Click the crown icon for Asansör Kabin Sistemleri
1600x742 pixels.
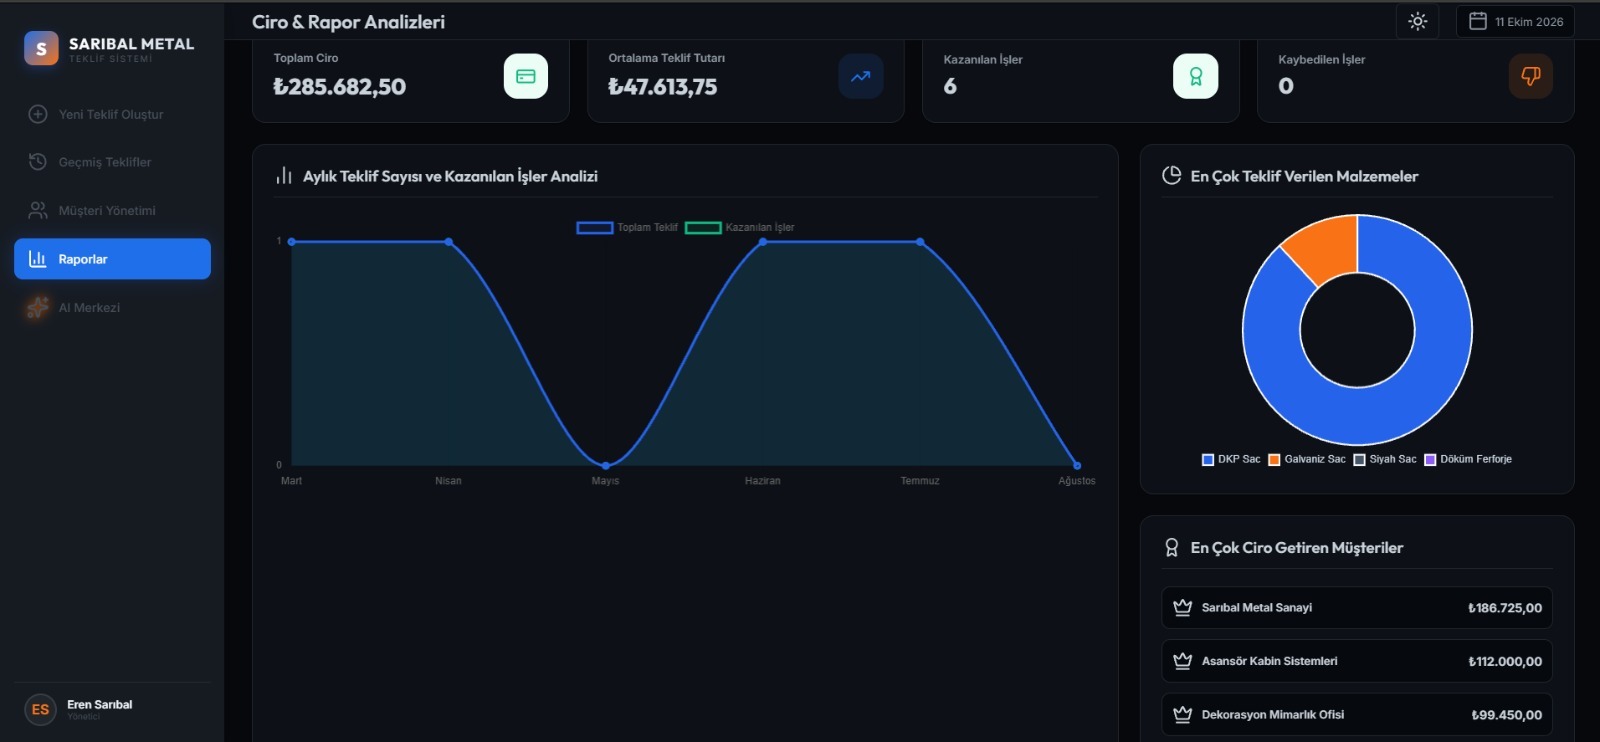click(x=1183, y=661)
